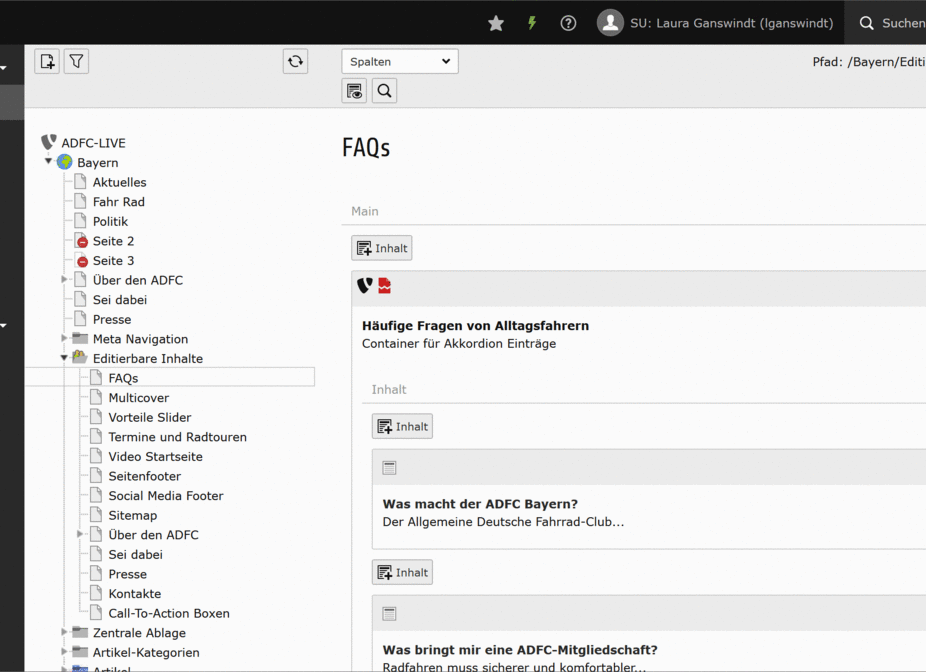Refresh the page tree with the reload icon

(x=295, y=61)
